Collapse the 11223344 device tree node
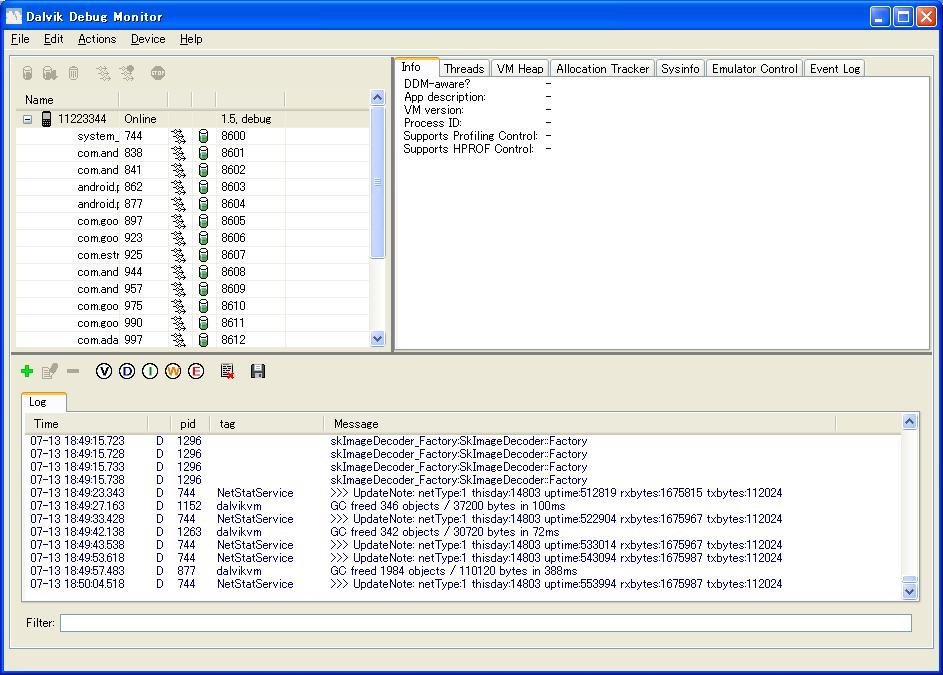 pos(27,119)
